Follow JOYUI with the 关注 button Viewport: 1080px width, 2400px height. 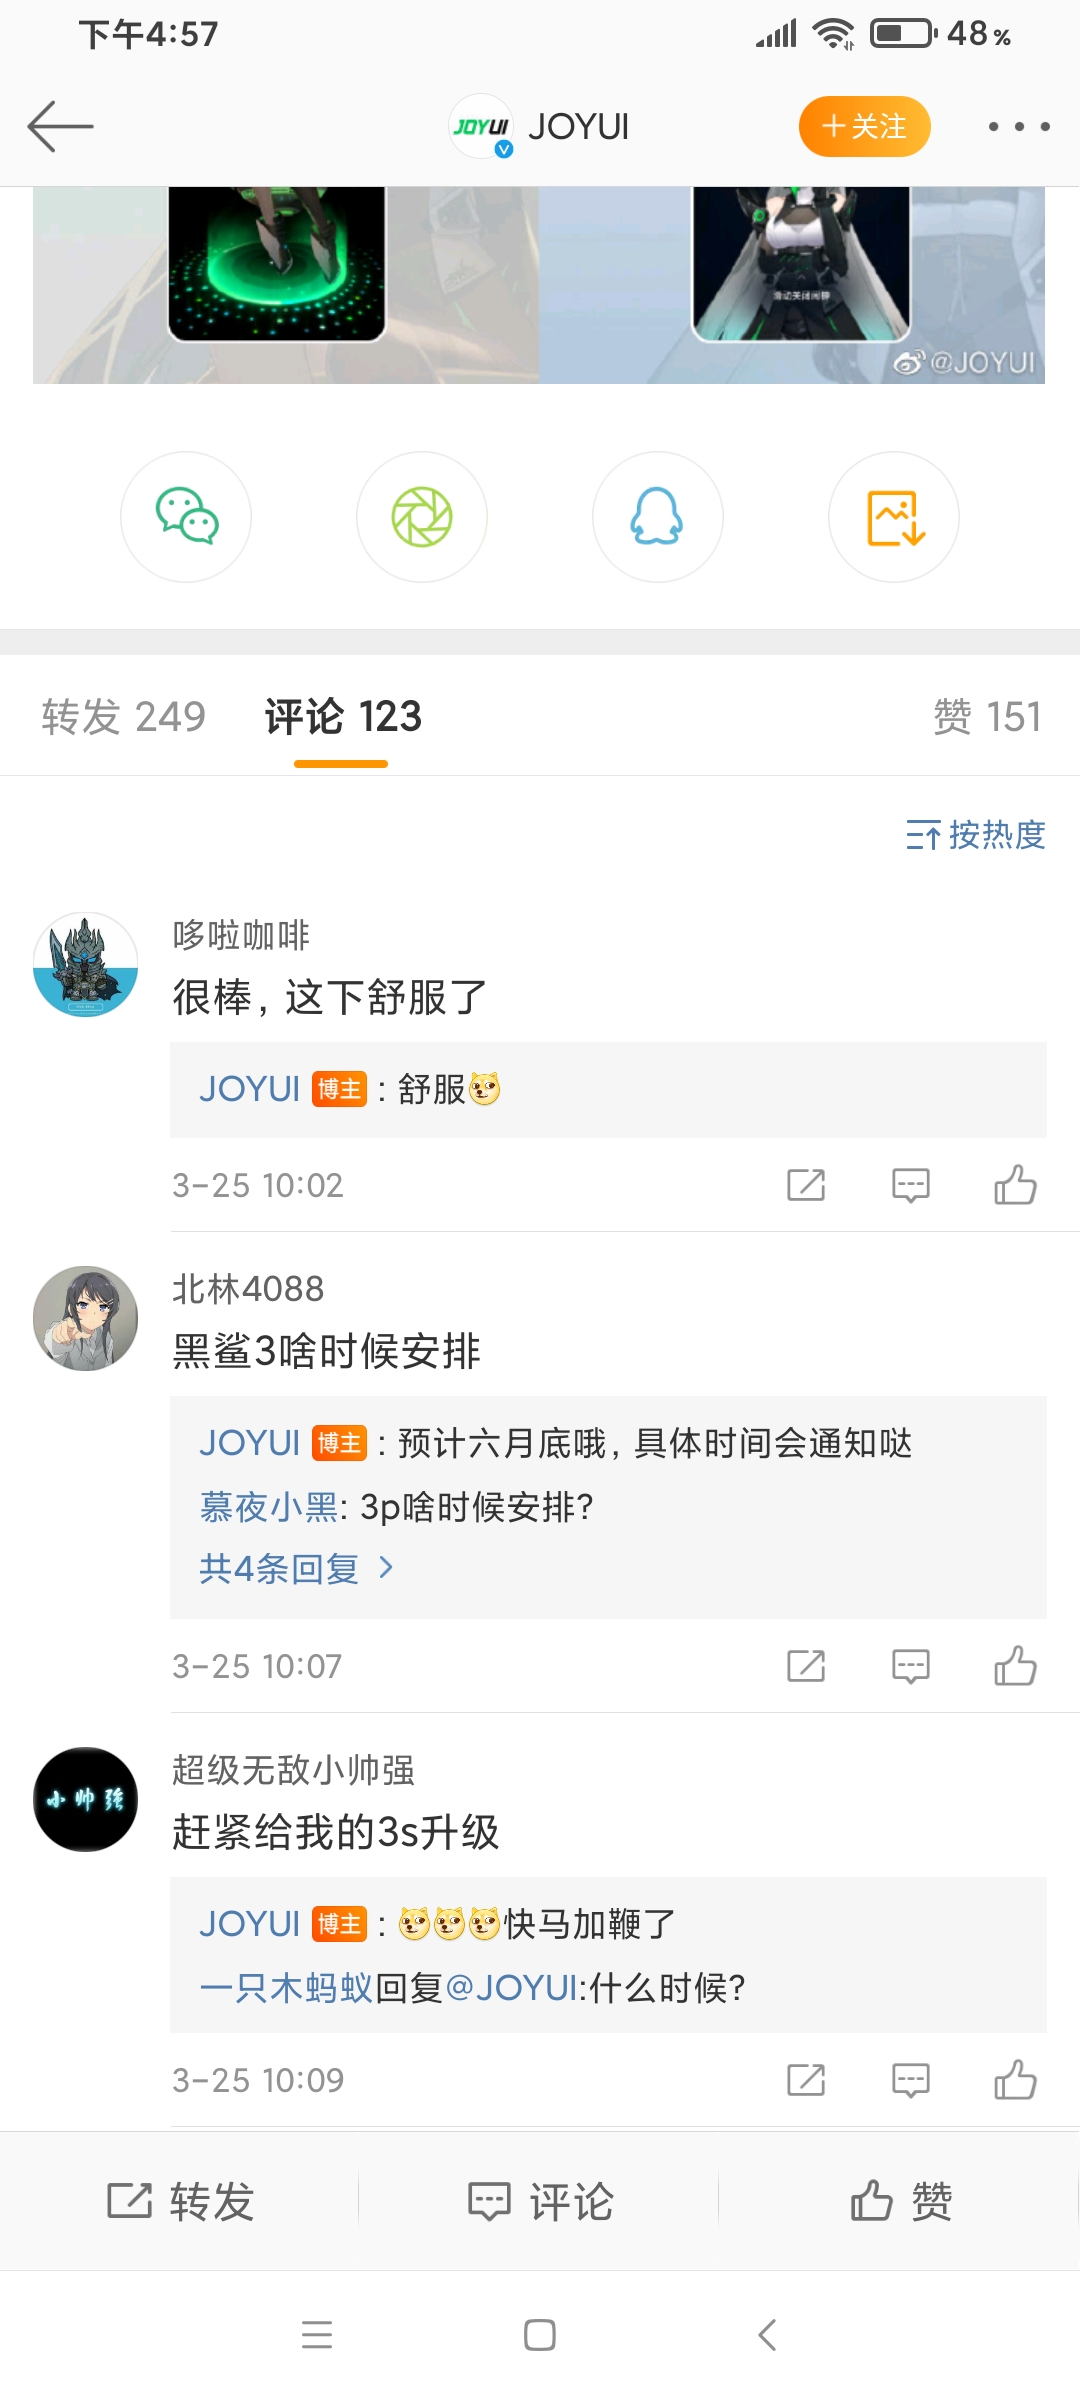pyautogui.click(x=864, y=127)
